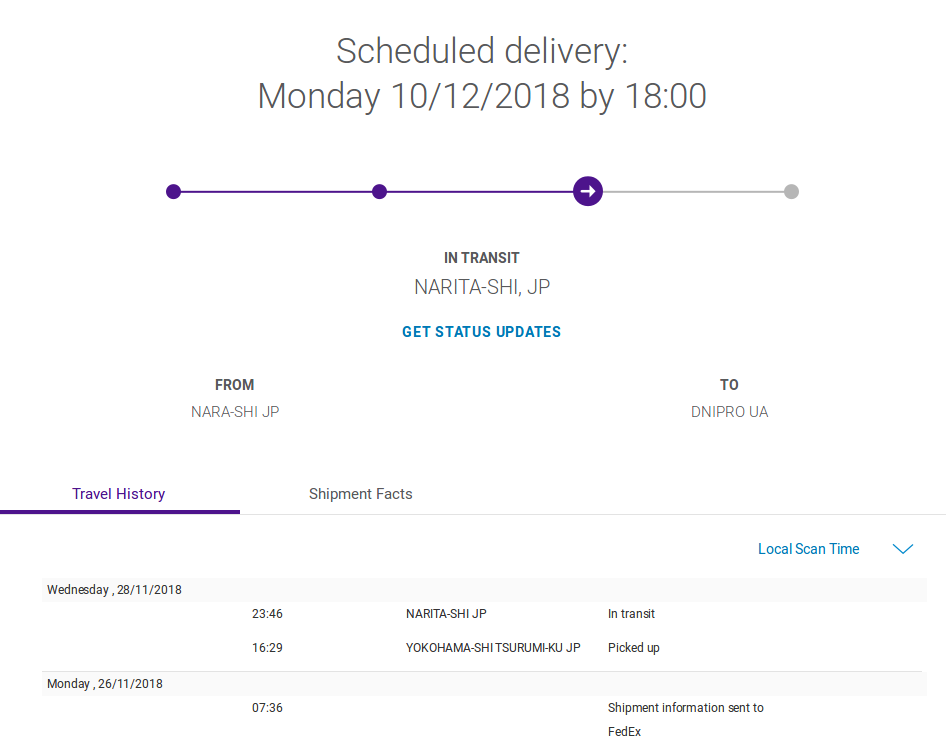
Task: Open the Local Scan Time dropdown label
Action: [x=808, y=549]
